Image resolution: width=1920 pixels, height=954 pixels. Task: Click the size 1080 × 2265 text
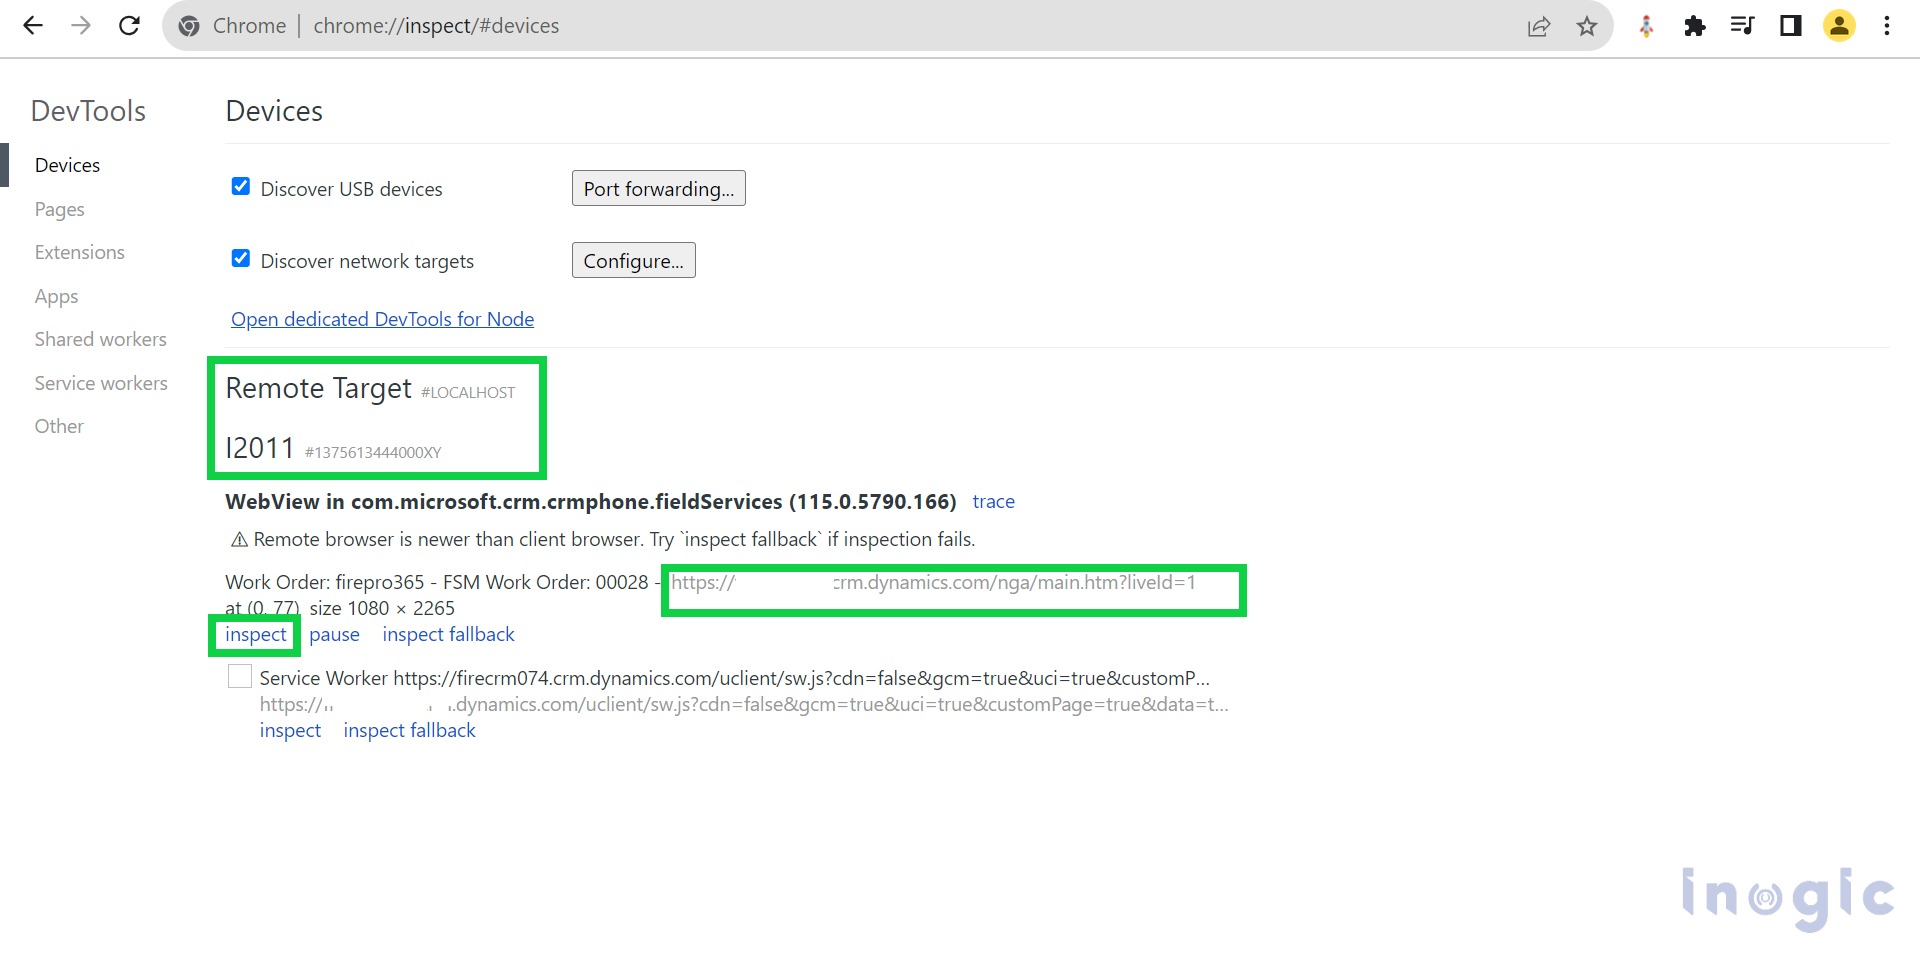tap(382, 608)
